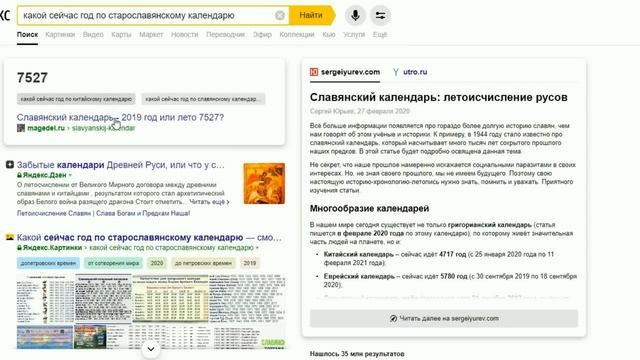640x360 pixels.
Task: Select the 2020 filter chip
Action: click(157, 263)
